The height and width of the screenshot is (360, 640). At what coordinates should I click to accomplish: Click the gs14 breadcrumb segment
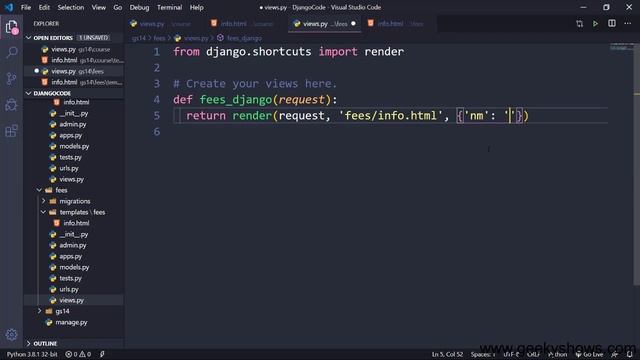tap(139, 38)
